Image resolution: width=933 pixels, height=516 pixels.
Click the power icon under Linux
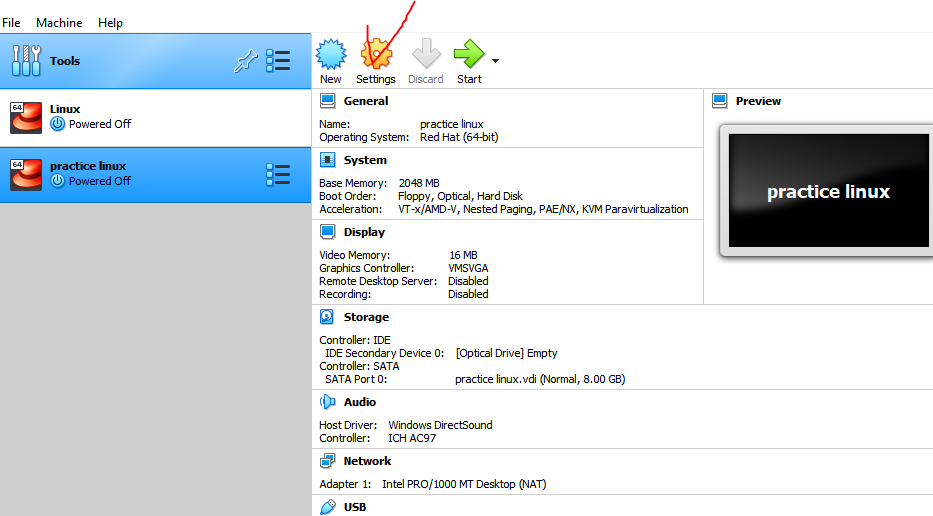[x=57, y=124]
